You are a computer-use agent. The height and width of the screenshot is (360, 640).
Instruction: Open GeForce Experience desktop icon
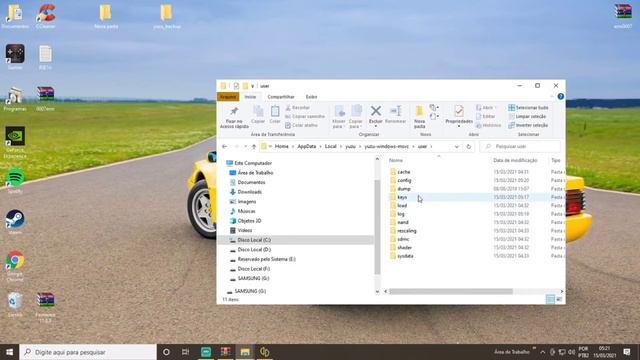pyautogui.click(x=15, y=142)
